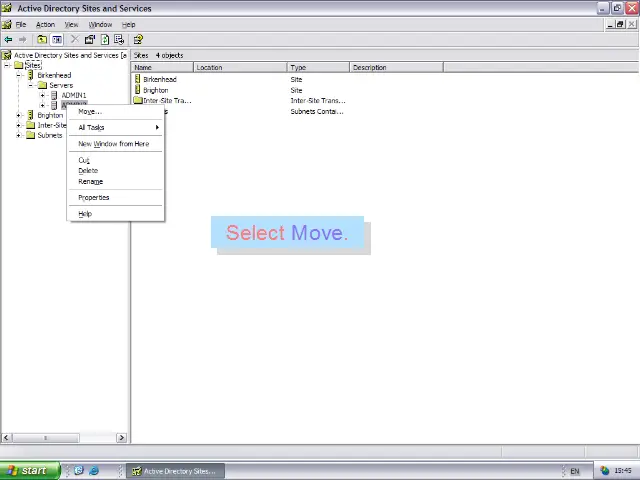Select ADMIN1 in the tree
Viewport: 640px width, 480px height.
click(x=74, y=96)
